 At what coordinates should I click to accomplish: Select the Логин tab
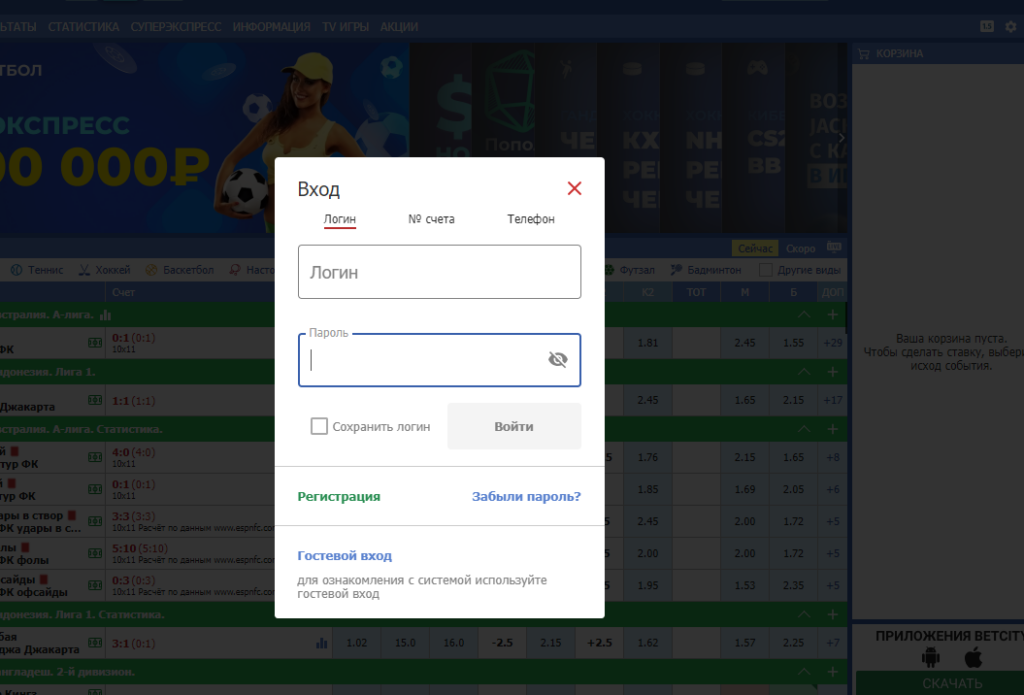pyautogui.click(x=340, y=219)
